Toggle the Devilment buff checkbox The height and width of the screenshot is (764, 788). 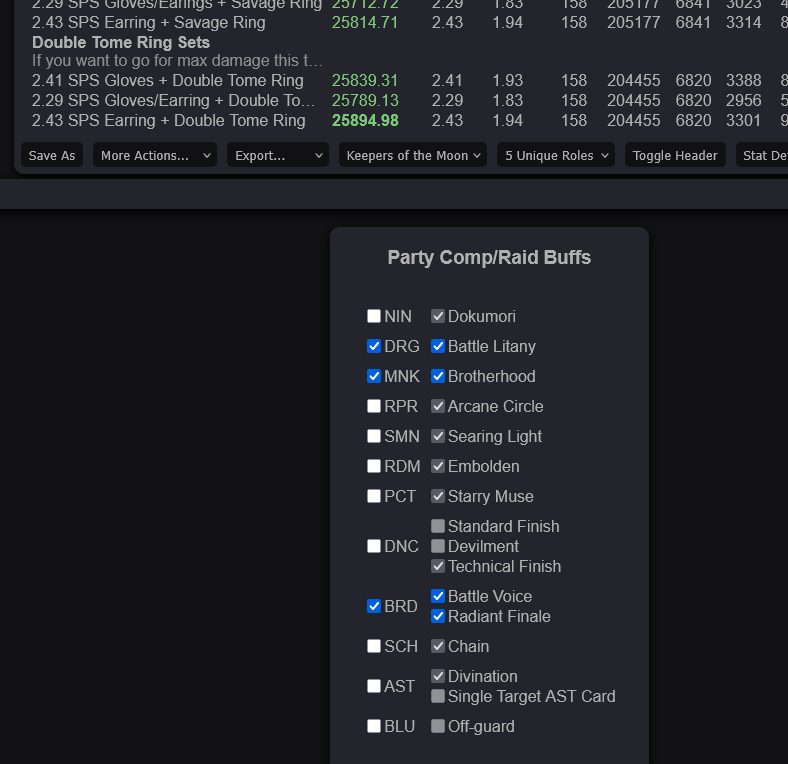pos(438,546)
